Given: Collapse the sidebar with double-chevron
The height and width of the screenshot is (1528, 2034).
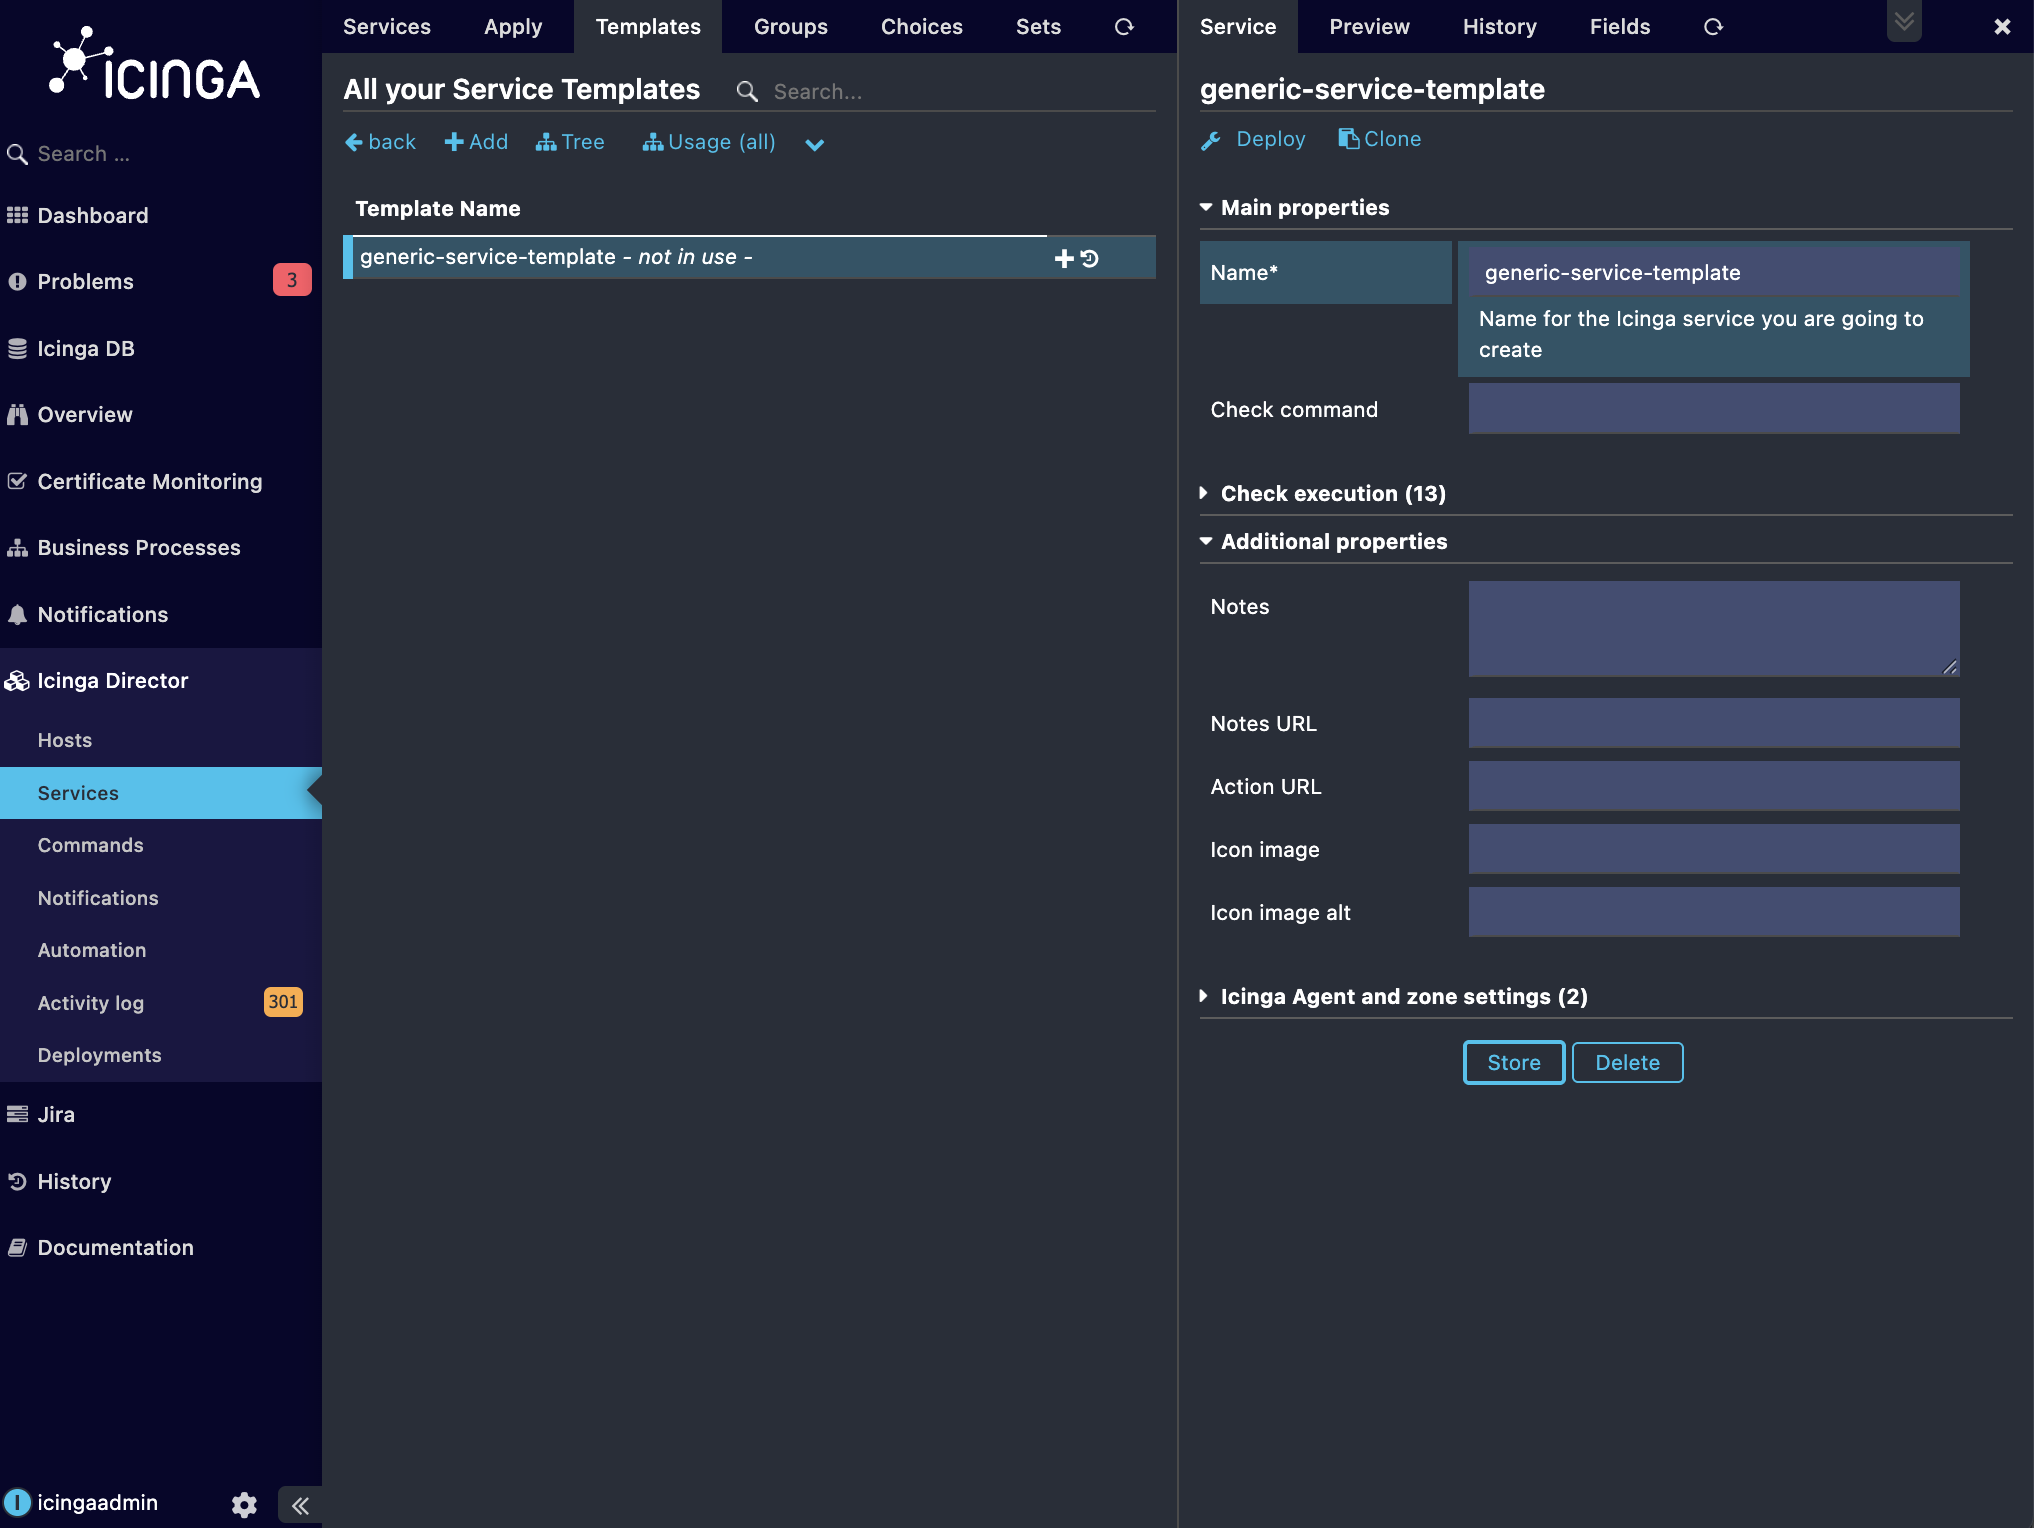Looking at the screenshot, I should (x=300, y=1505).
